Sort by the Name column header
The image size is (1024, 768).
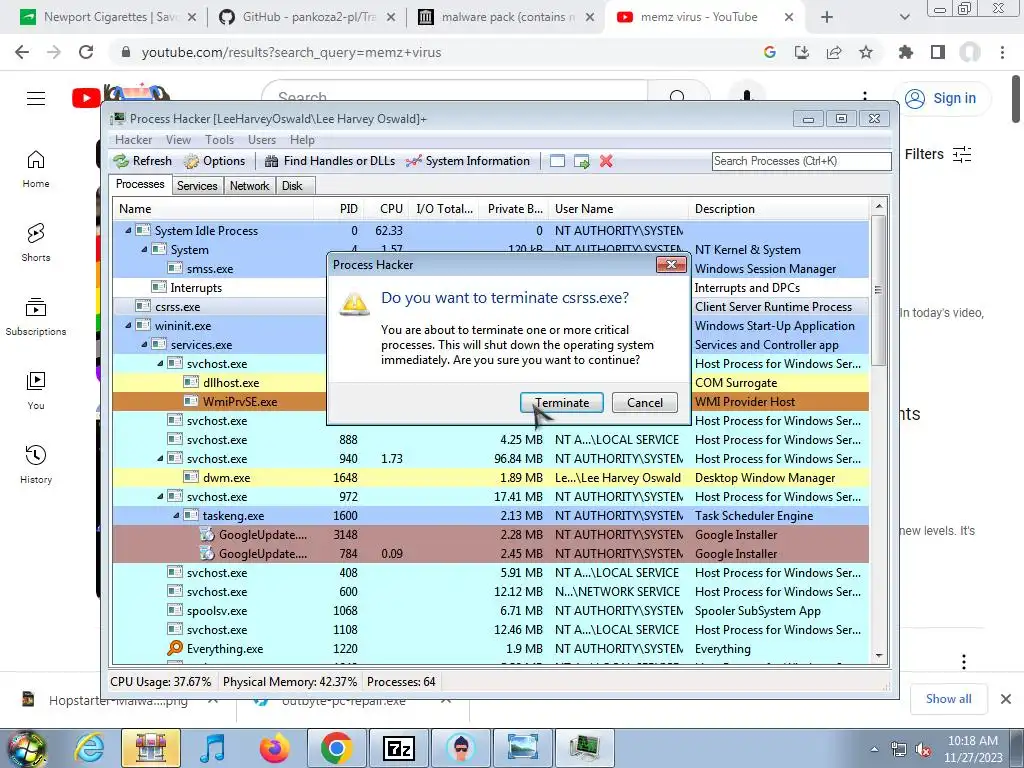click(x=213, y=209)
